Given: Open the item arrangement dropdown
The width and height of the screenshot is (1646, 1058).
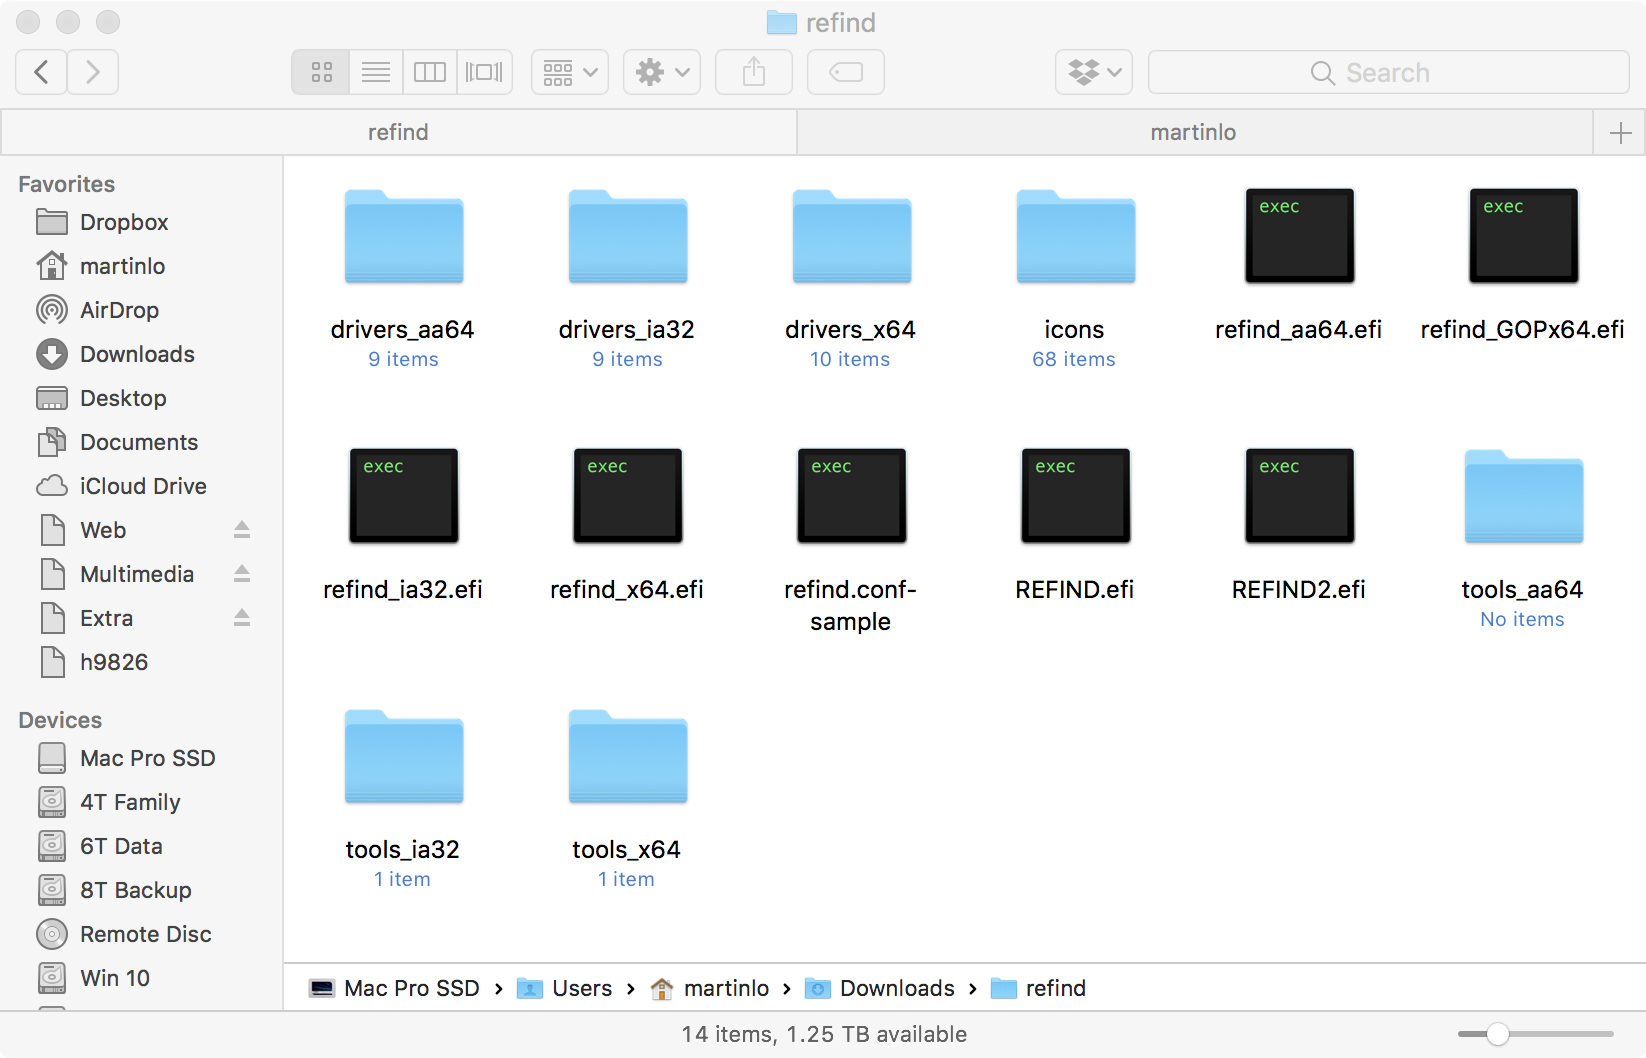Looking at the screenshot, I should pos(570,72).
